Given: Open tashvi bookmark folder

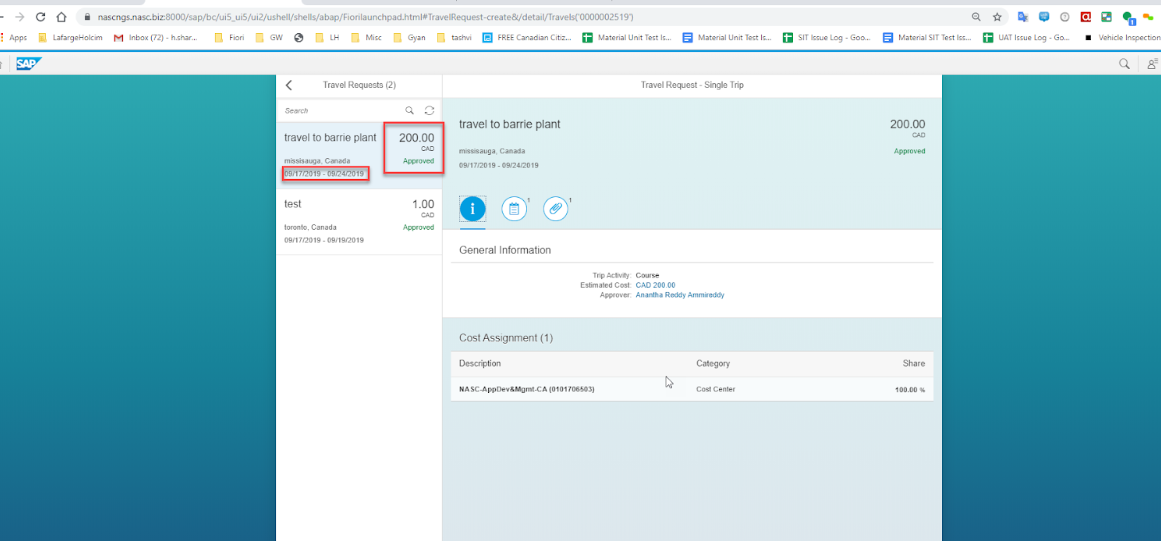Looking at the screenshot, I should tap(454, 37).
